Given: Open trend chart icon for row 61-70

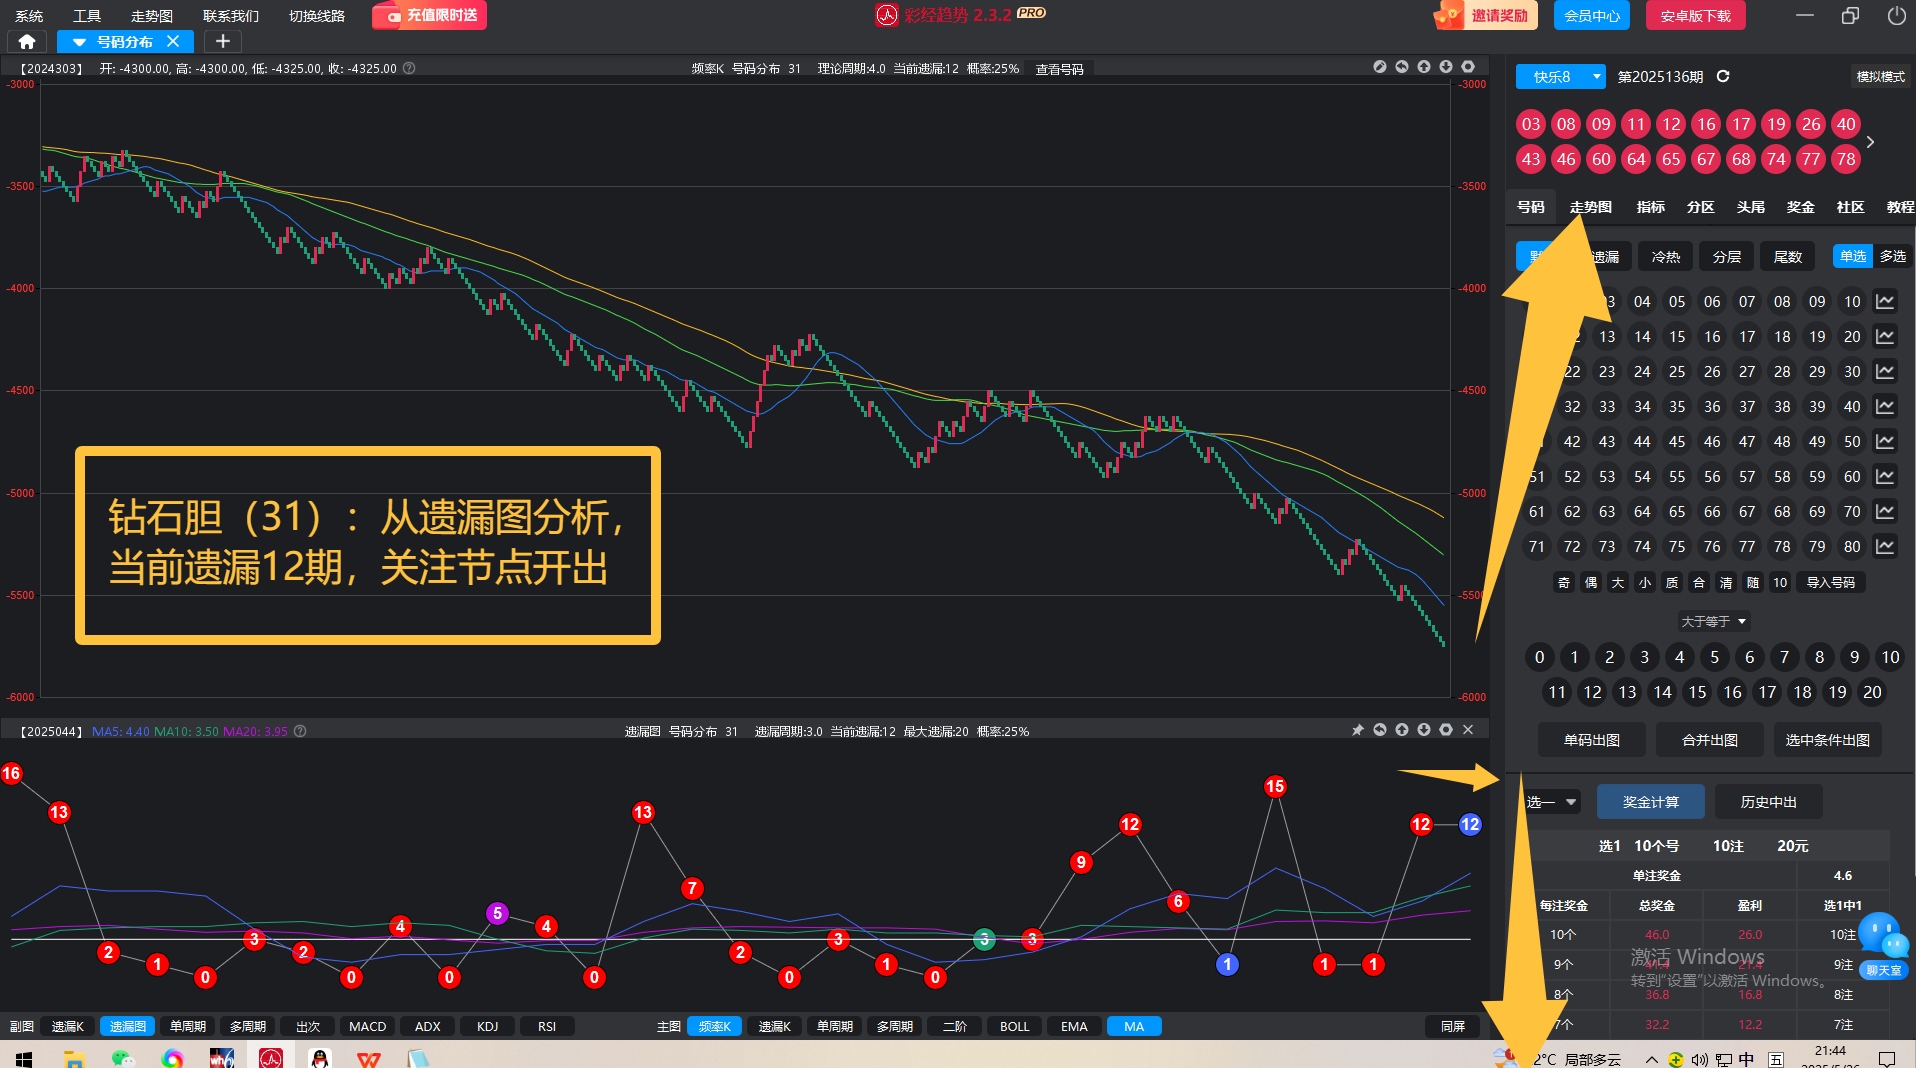Looking at the screenshot, I should (x=1885, y=511).
